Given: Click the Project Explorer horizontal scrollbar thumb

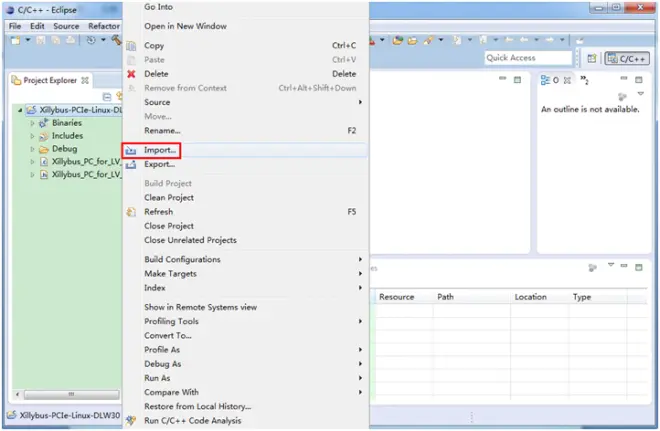Looking at the screenshot, I should [x=71, y=394].
